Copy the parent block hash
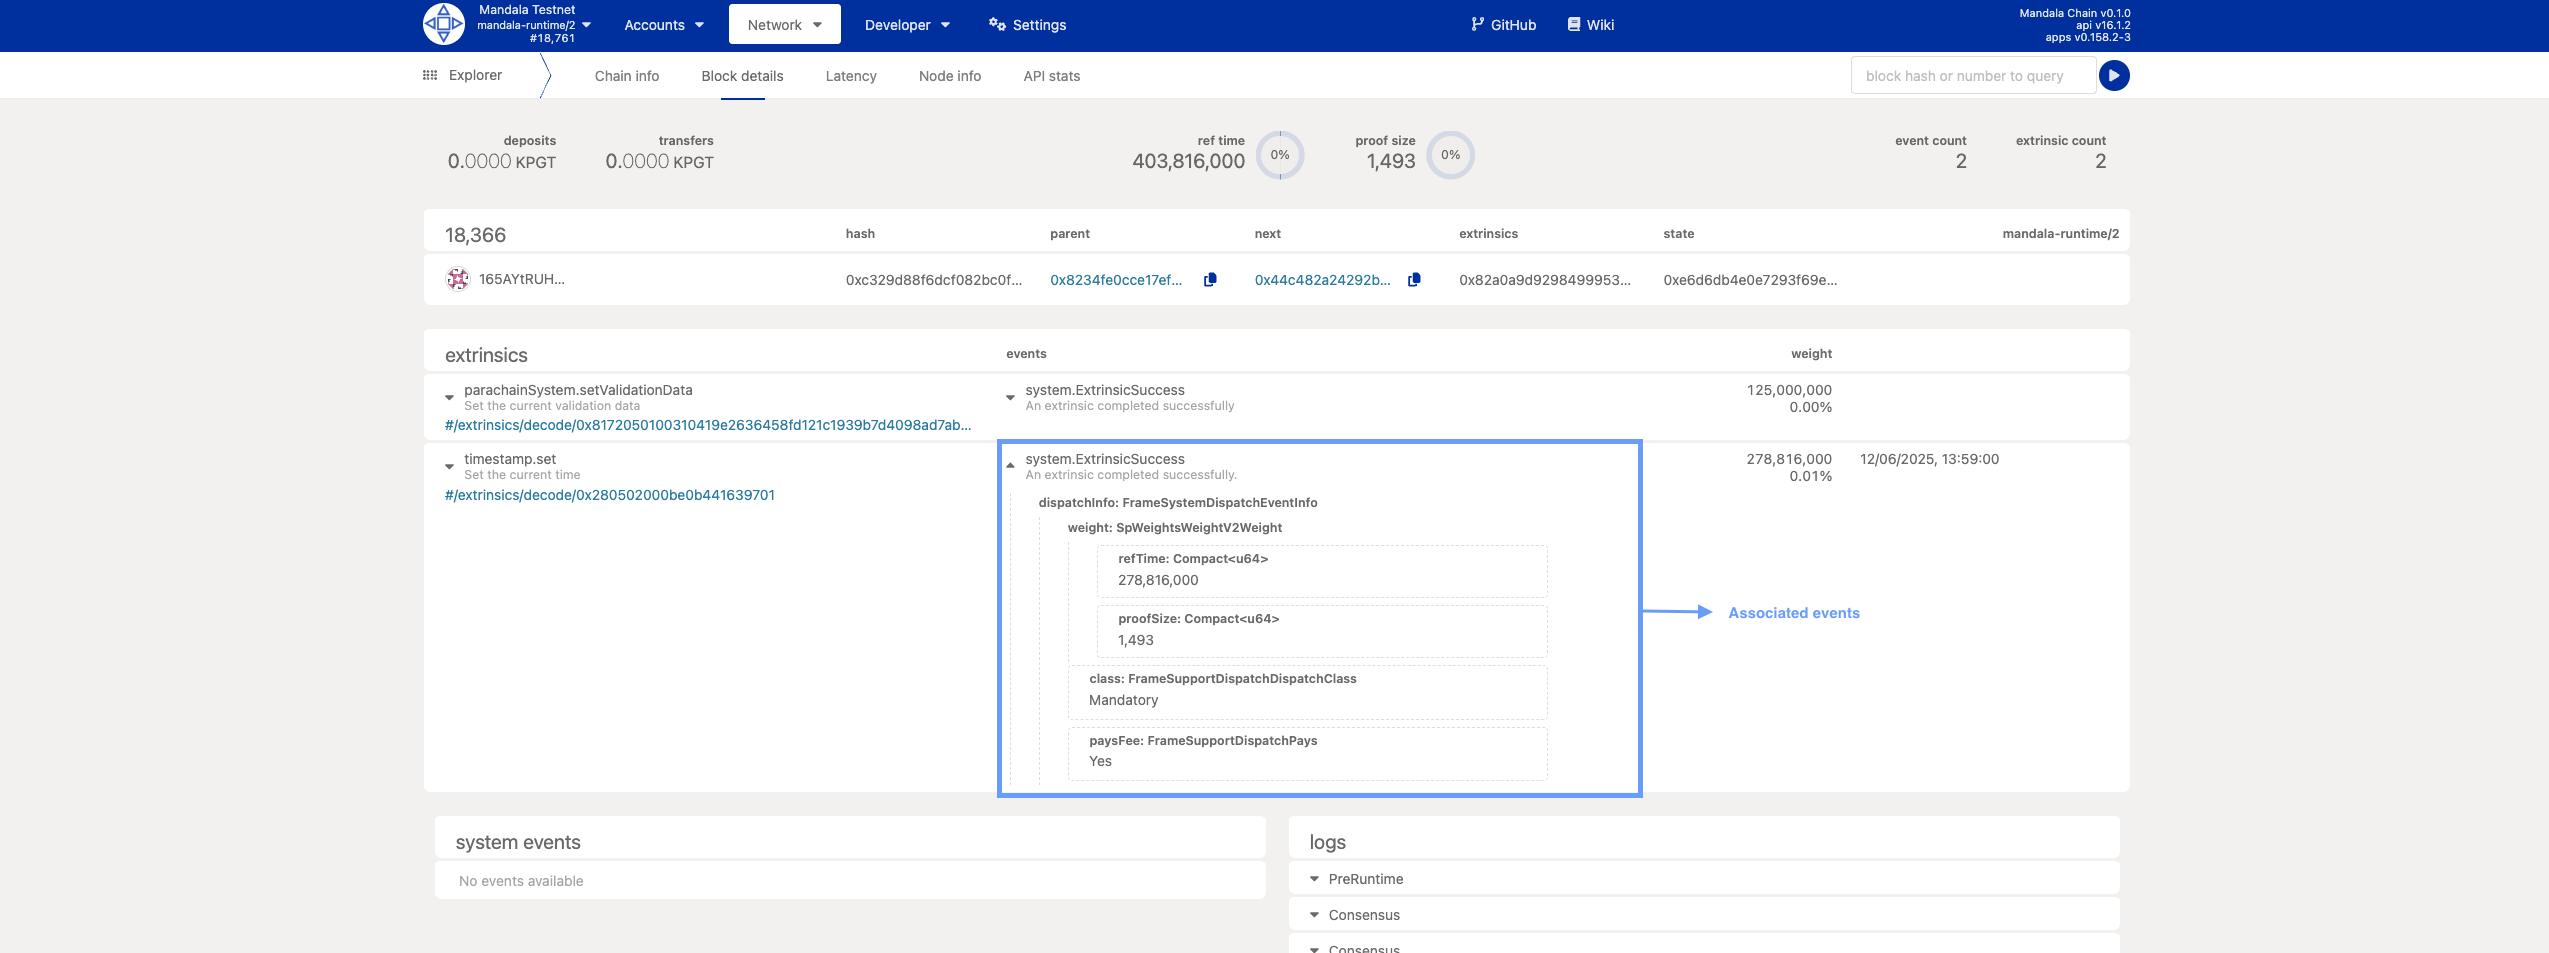The height and width of the screenshot is (953, 2549). pyautogui.click(x=1210, y=280)
